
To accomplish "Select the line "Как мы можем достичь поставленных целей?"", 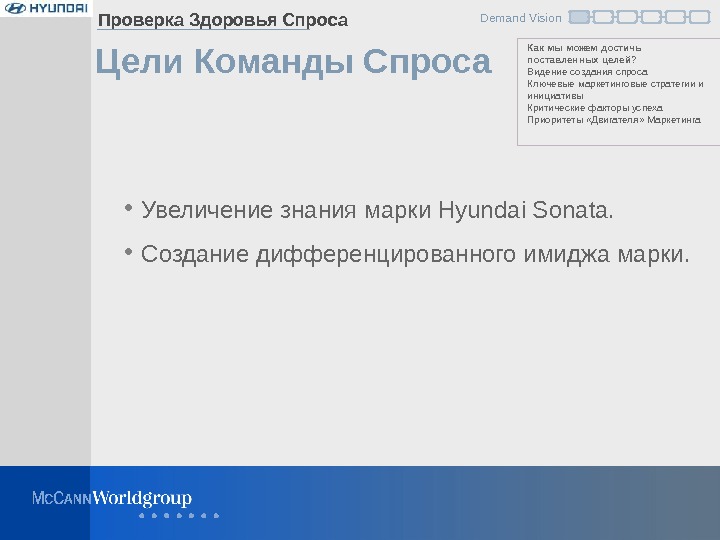I will 584,54.
